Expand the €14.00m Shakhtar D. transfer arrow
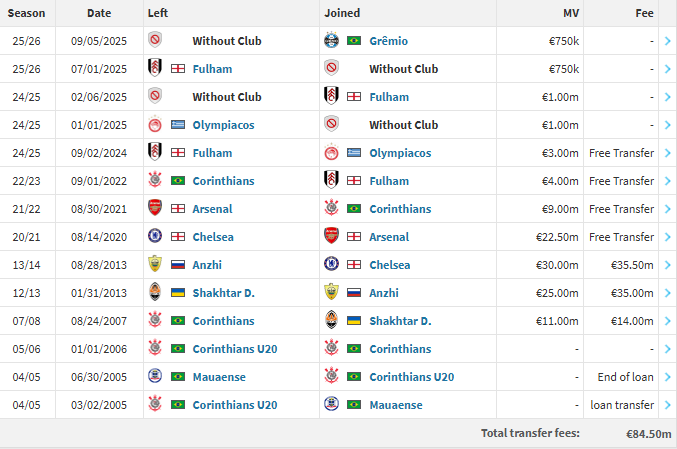 (x=667, y=321)
